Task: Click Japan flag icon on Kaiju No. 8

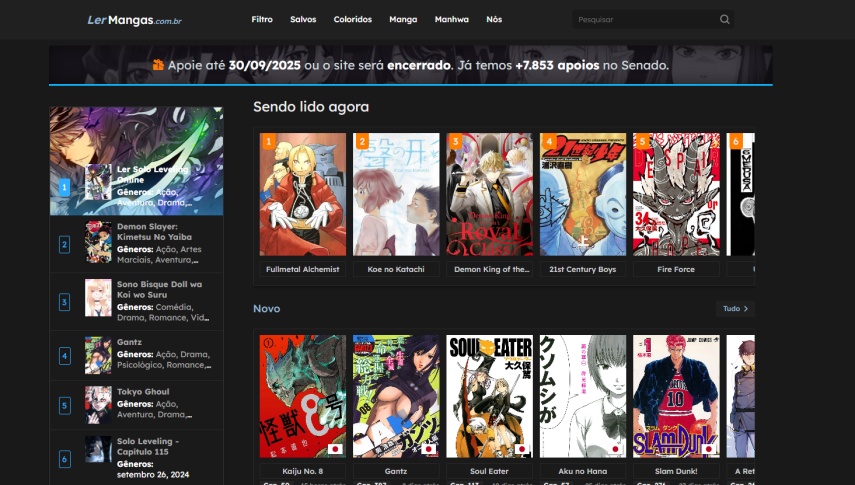Action: tap(335, 450)
